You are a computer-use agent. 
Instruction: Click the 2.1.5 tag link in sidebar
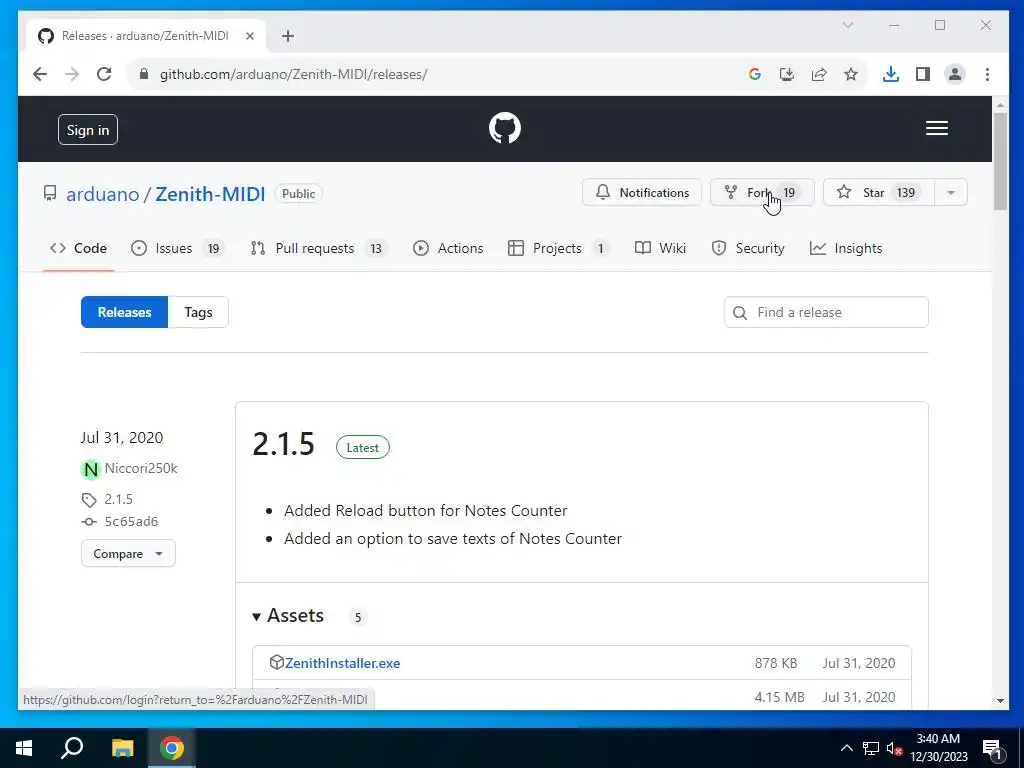coord(118,500)
